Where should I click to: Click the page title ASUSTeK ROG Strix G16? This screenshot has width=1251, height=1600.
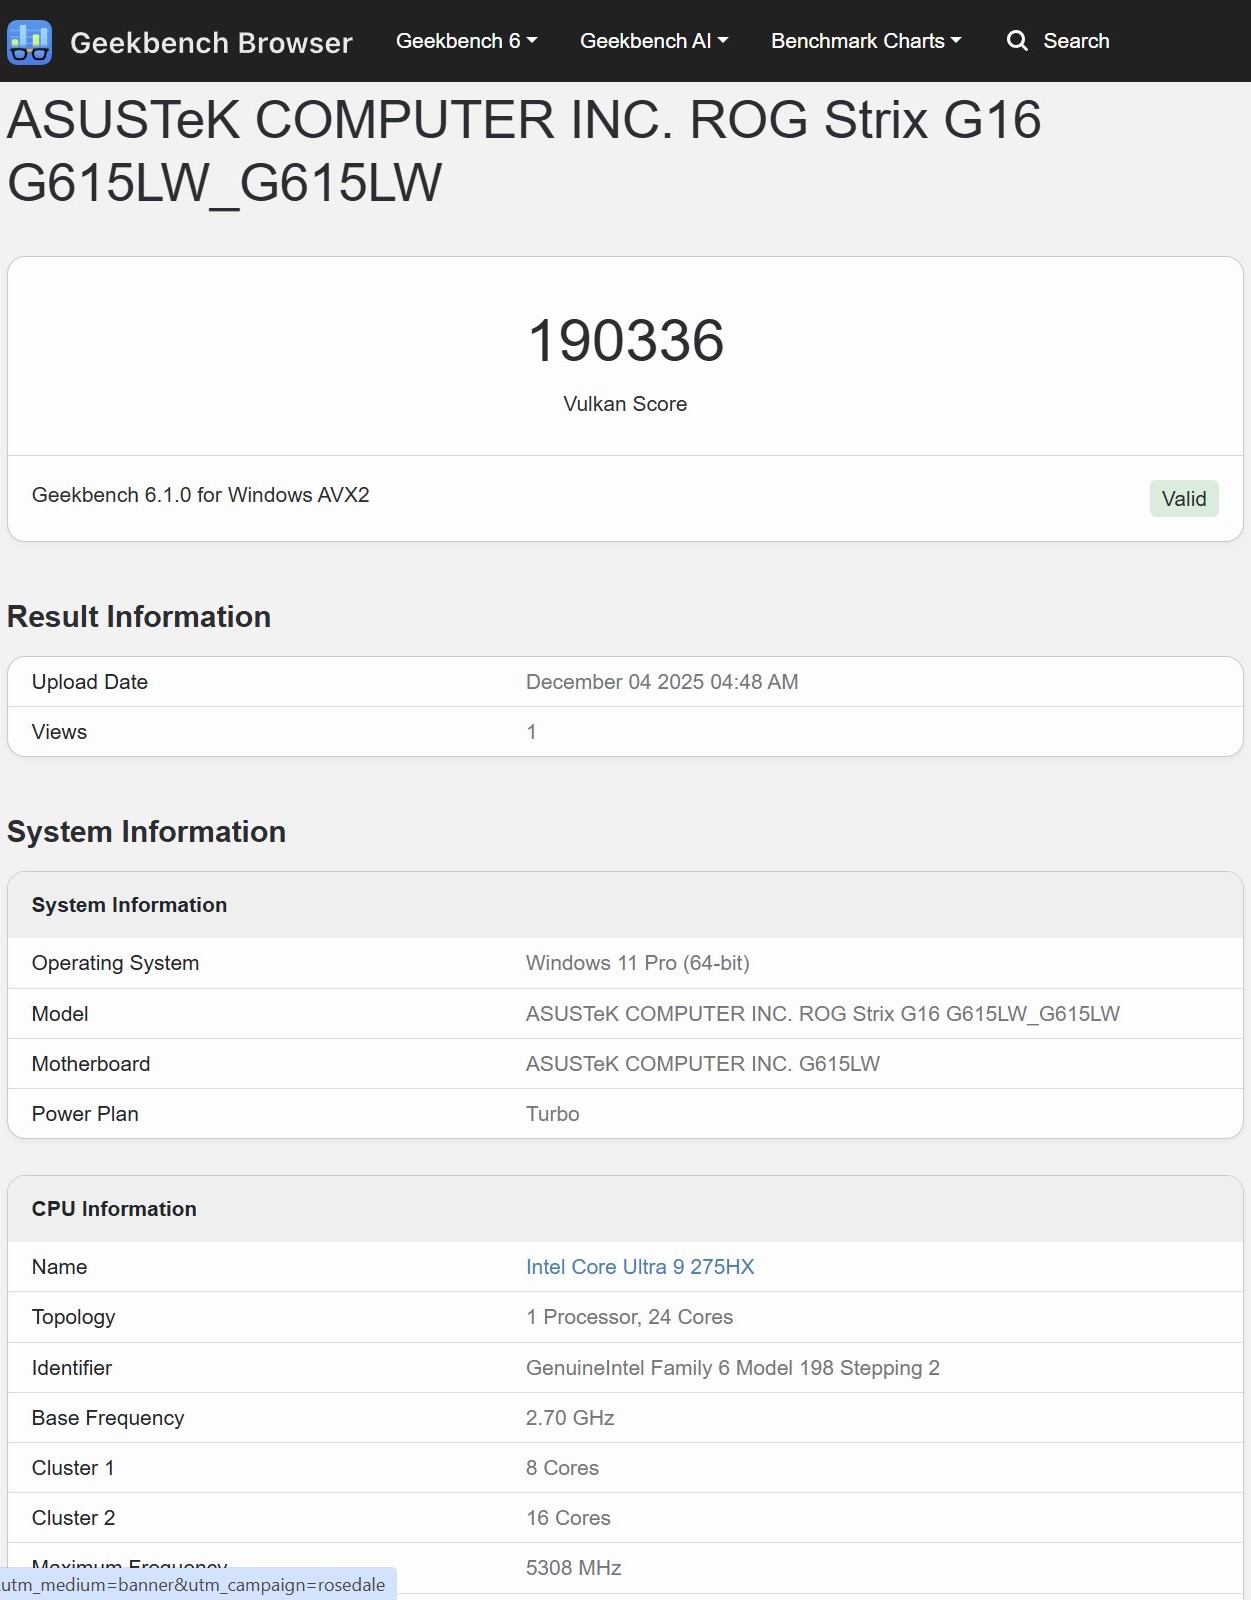point(524,151)
